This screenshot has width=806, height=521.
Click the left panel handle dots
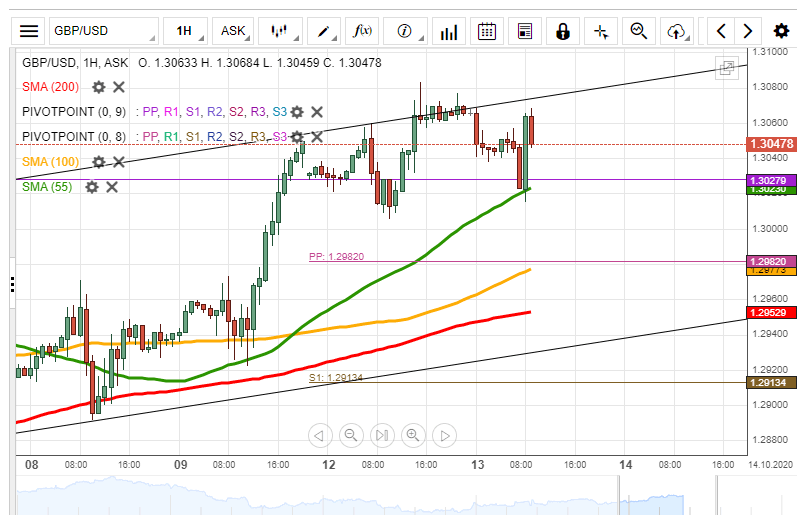13,285
